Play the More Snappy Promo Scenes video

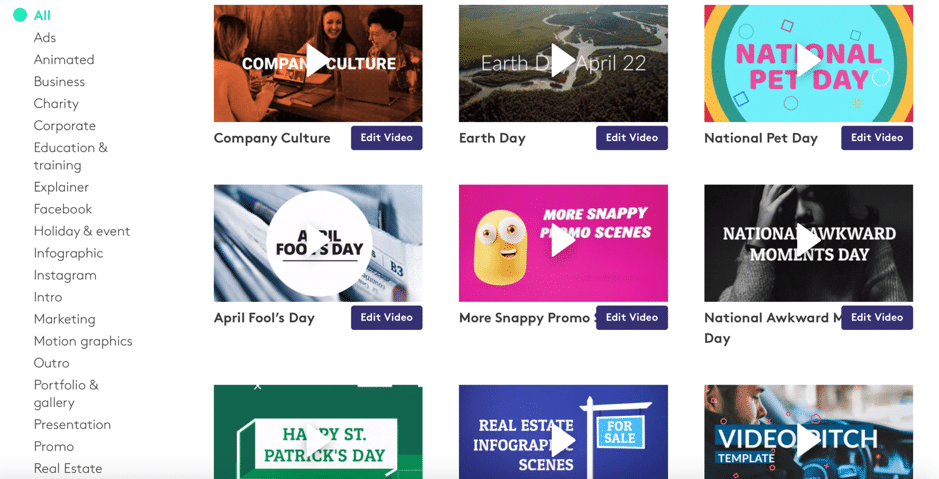[x=563, y=241]
